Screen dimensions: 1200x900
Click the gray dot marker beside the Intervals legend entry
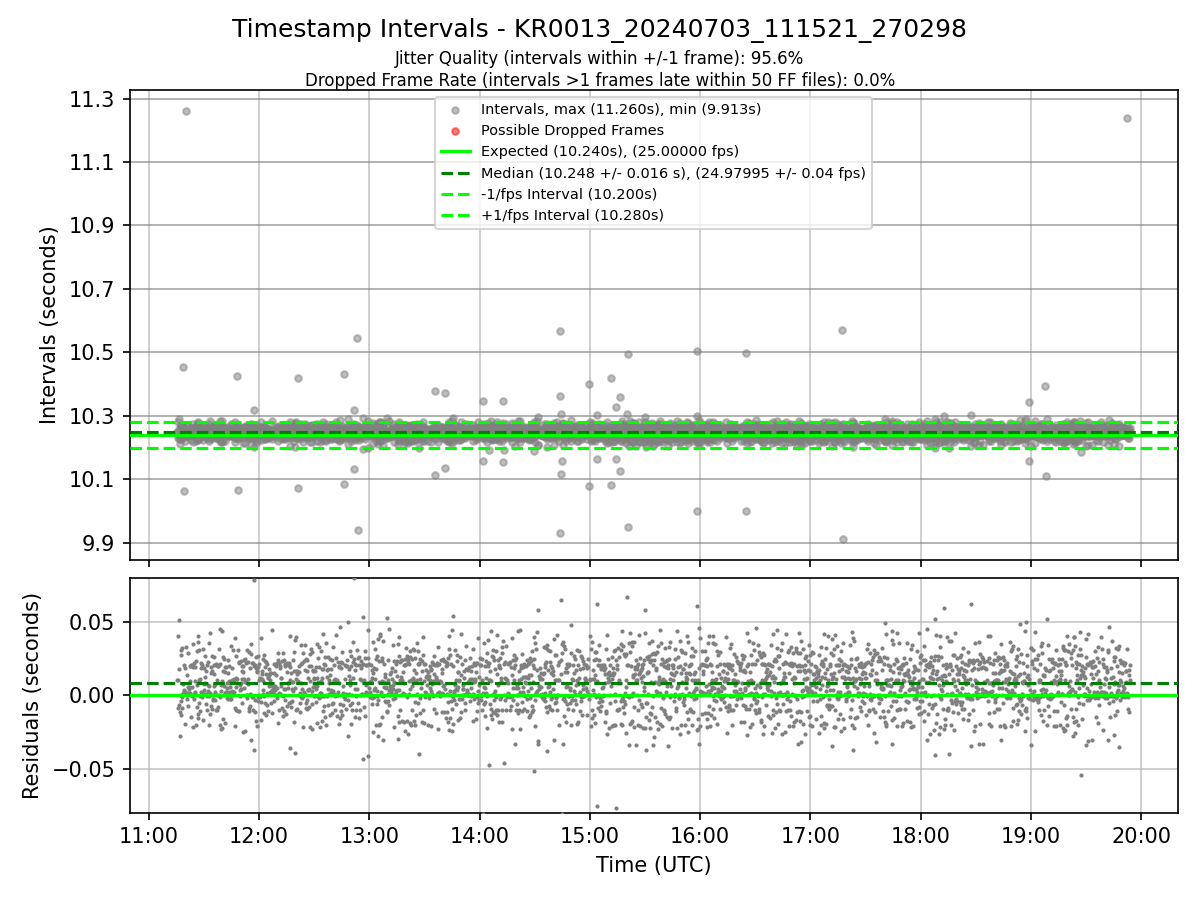pos(455,109)
